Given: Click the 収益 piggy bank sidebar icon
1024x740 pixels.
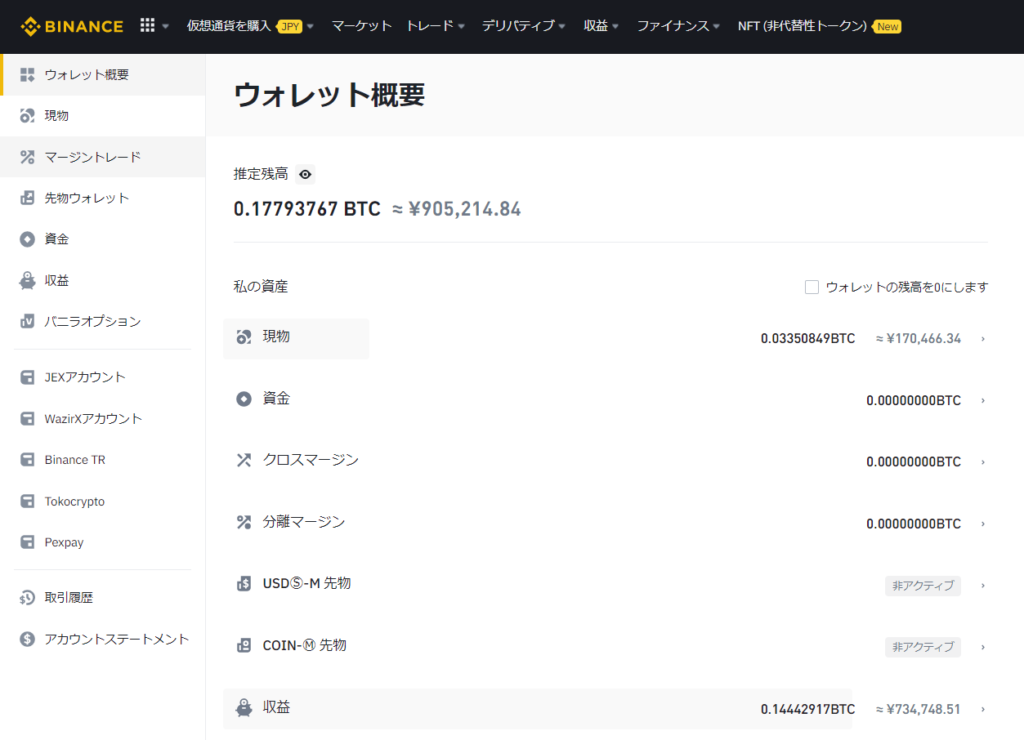Looking at the screenshot, I should tap(28, 281).
